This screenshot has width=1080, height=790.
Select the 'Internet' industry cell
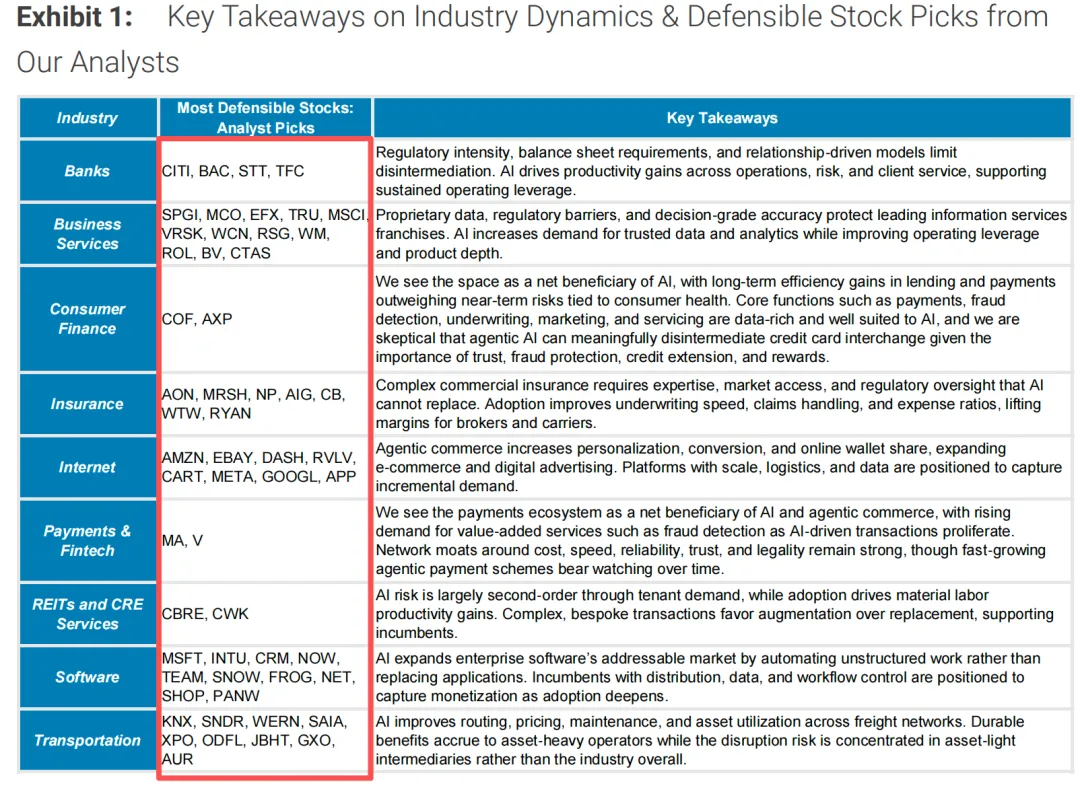87,467
